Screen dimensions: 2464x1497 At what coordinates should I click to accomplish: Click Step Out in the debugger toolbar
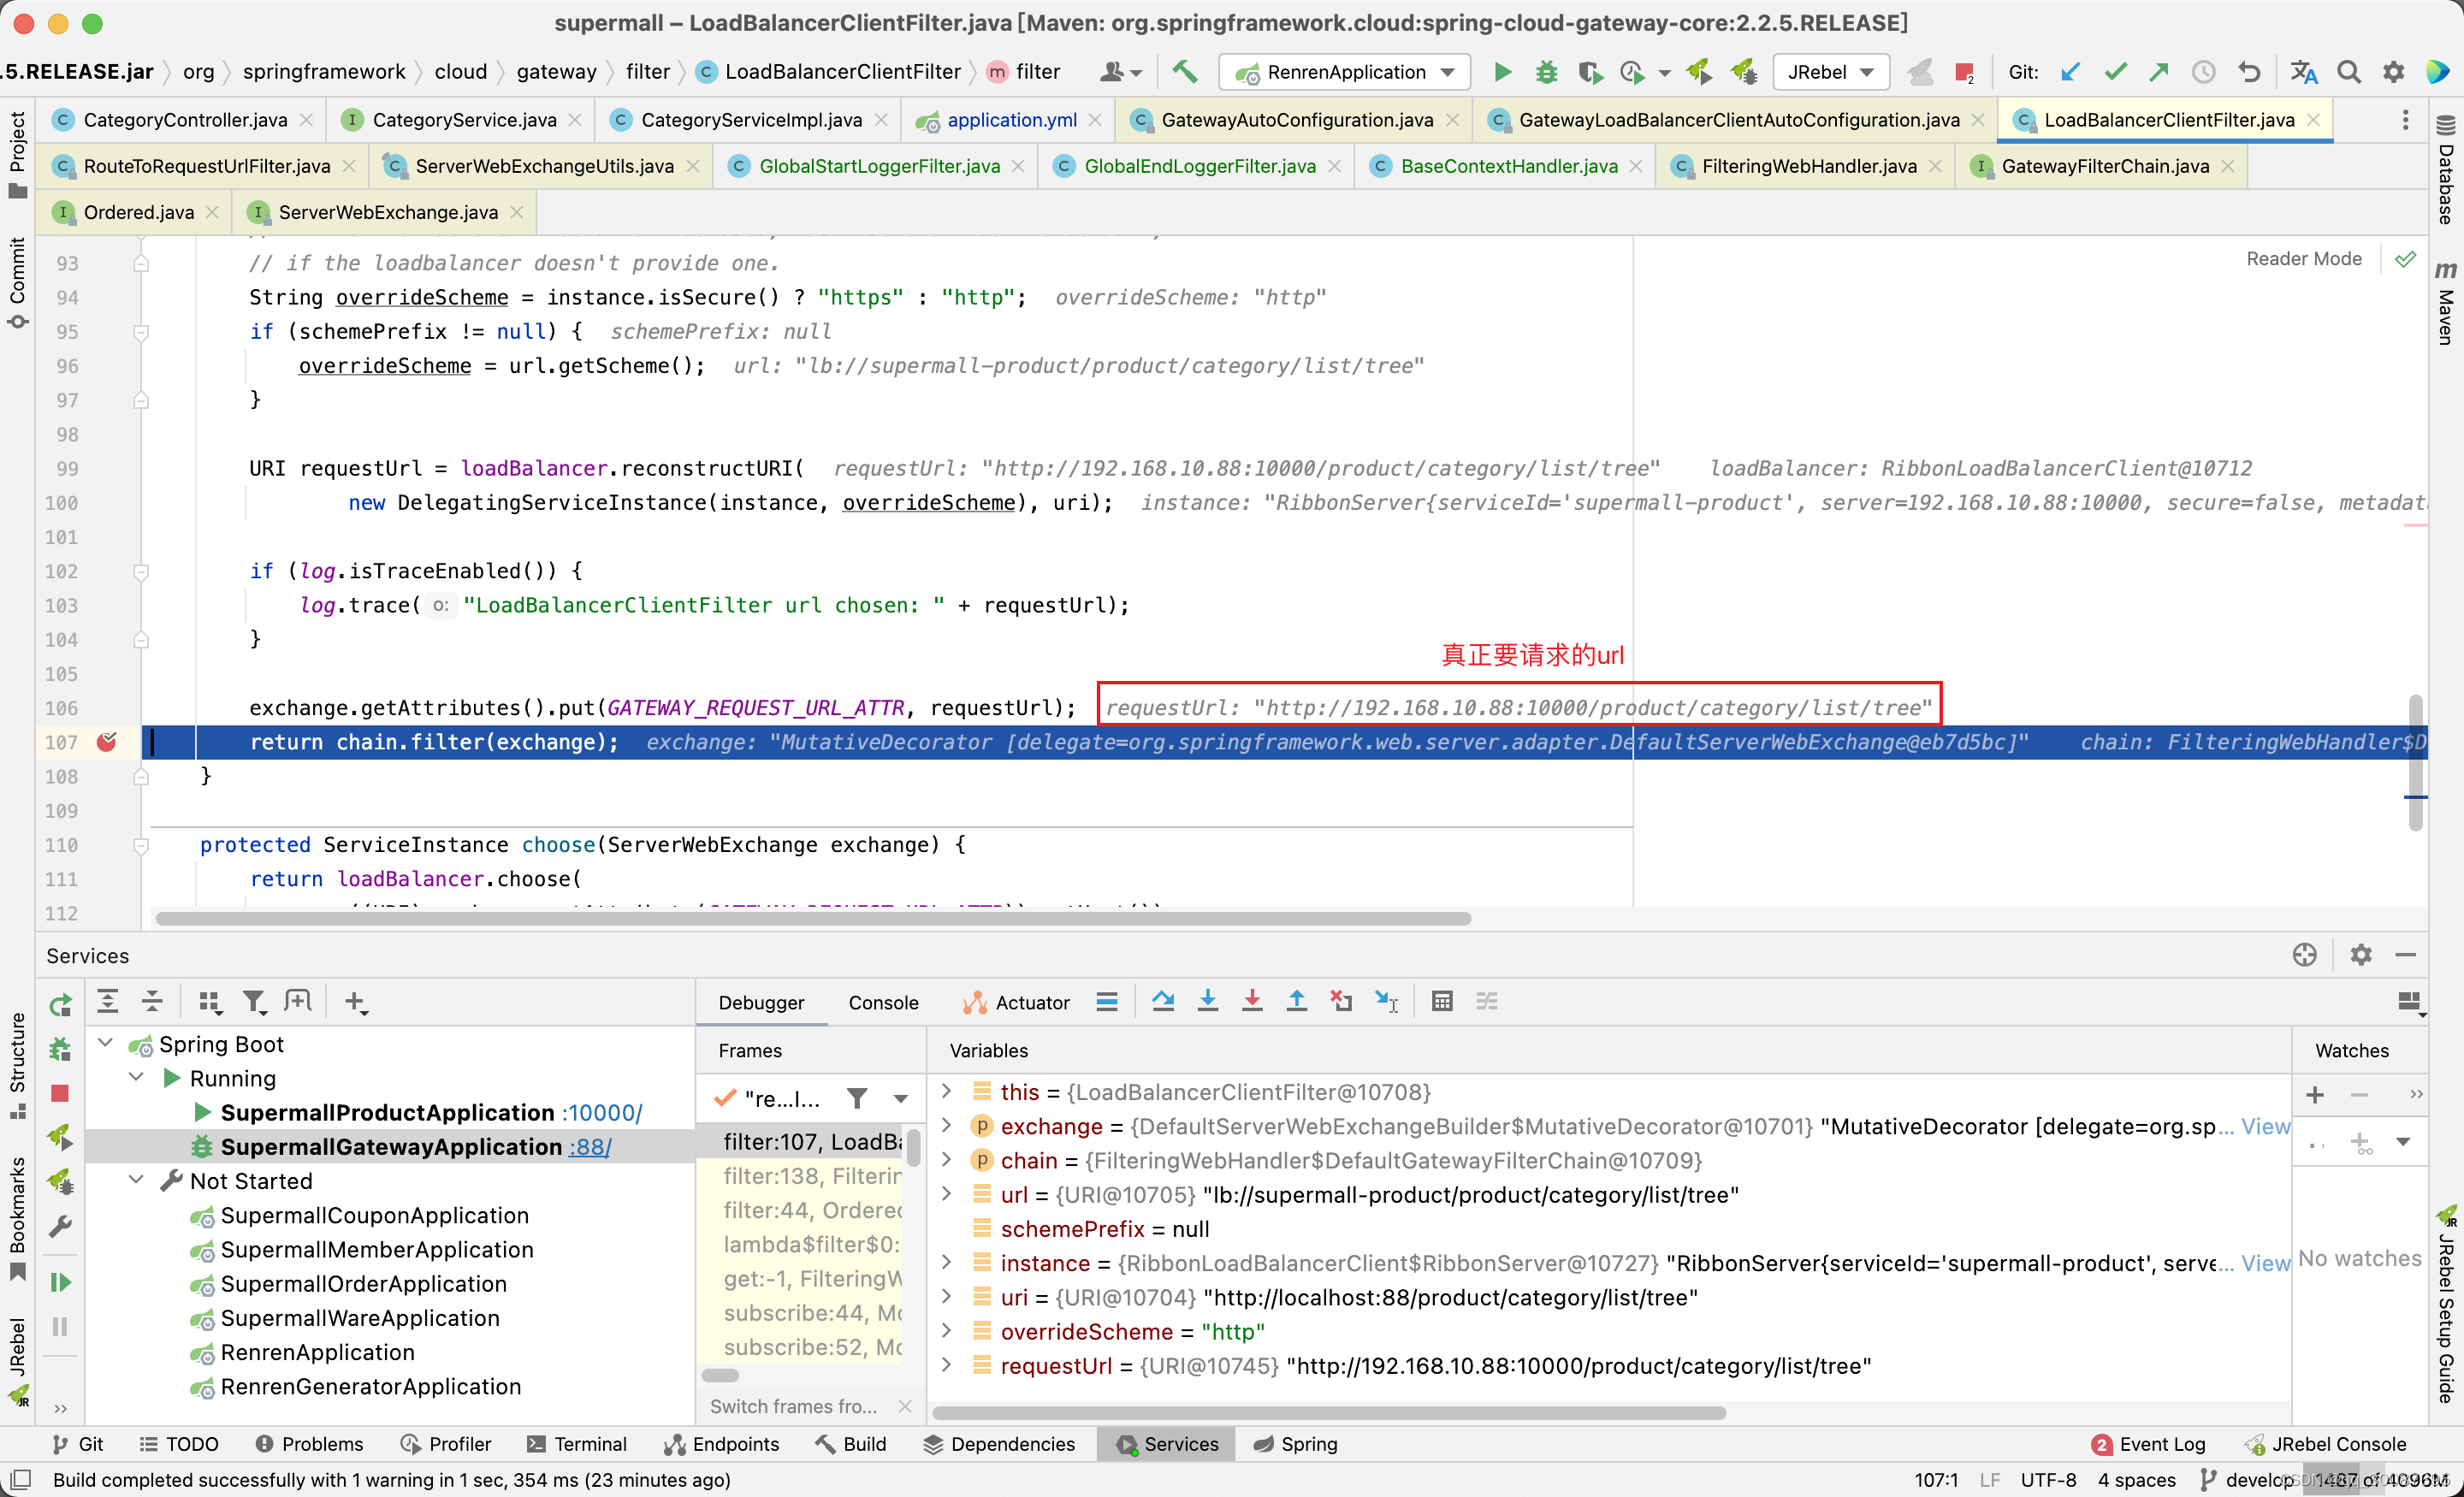coord(1297,1001)
